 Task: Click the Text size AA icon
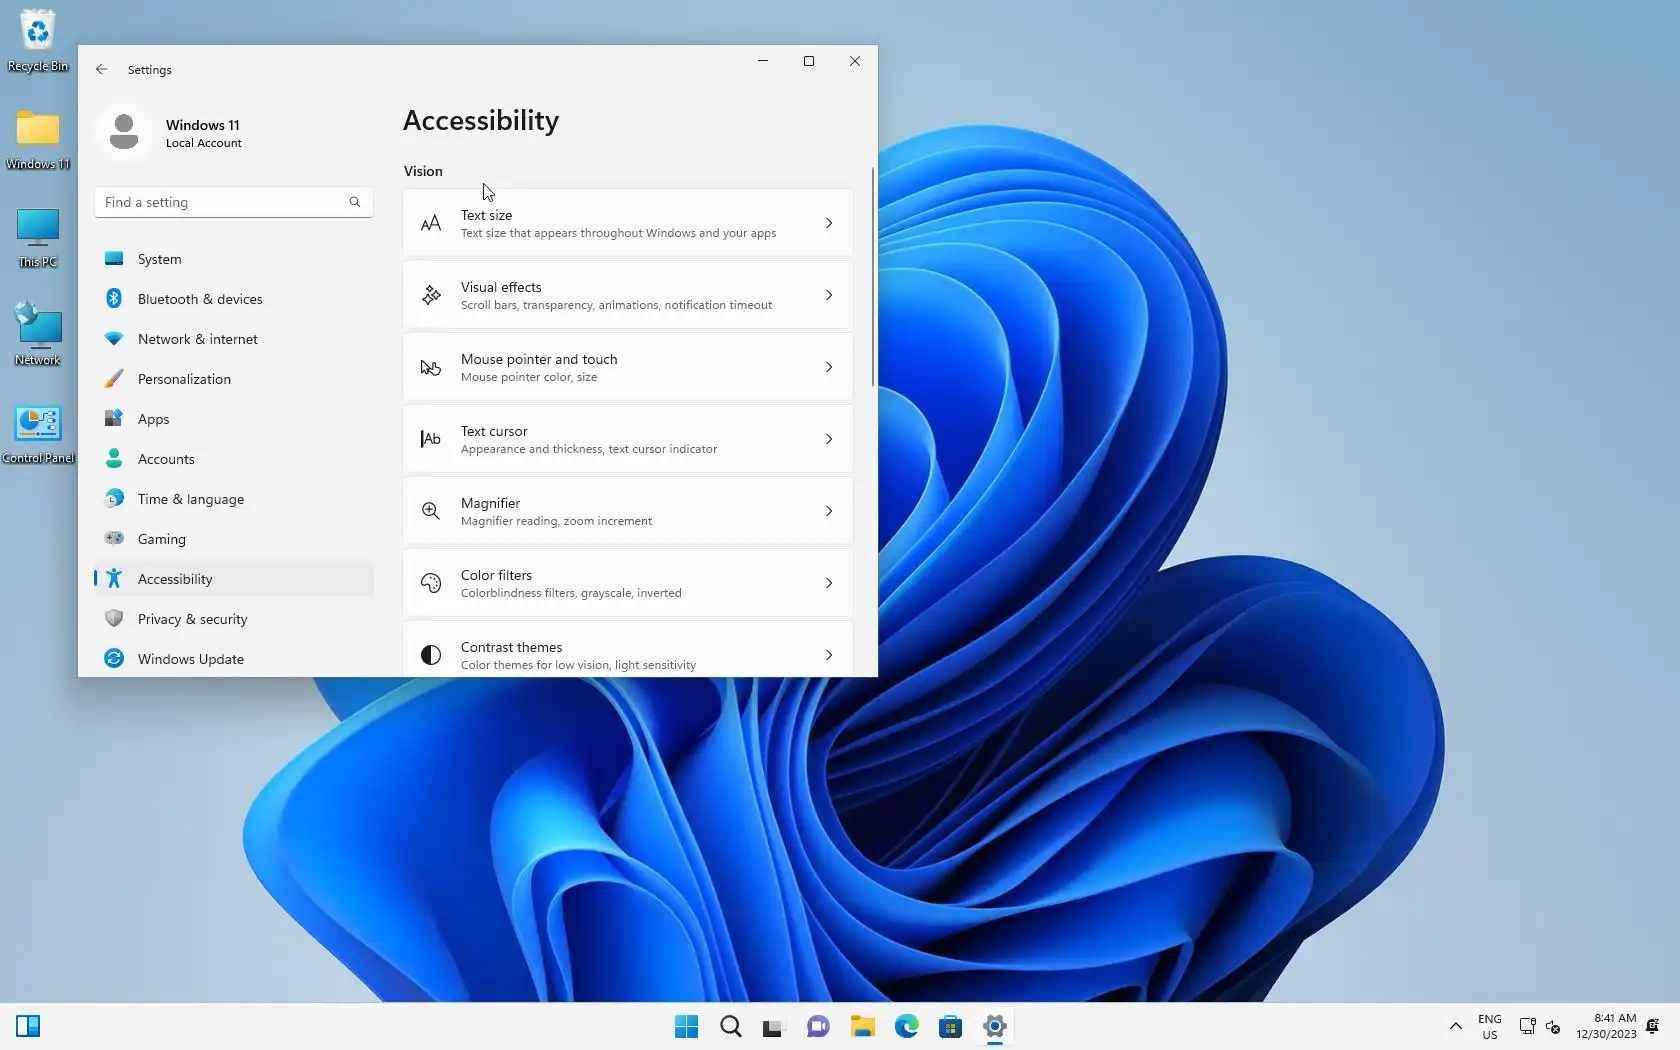[x=431, y=224]
